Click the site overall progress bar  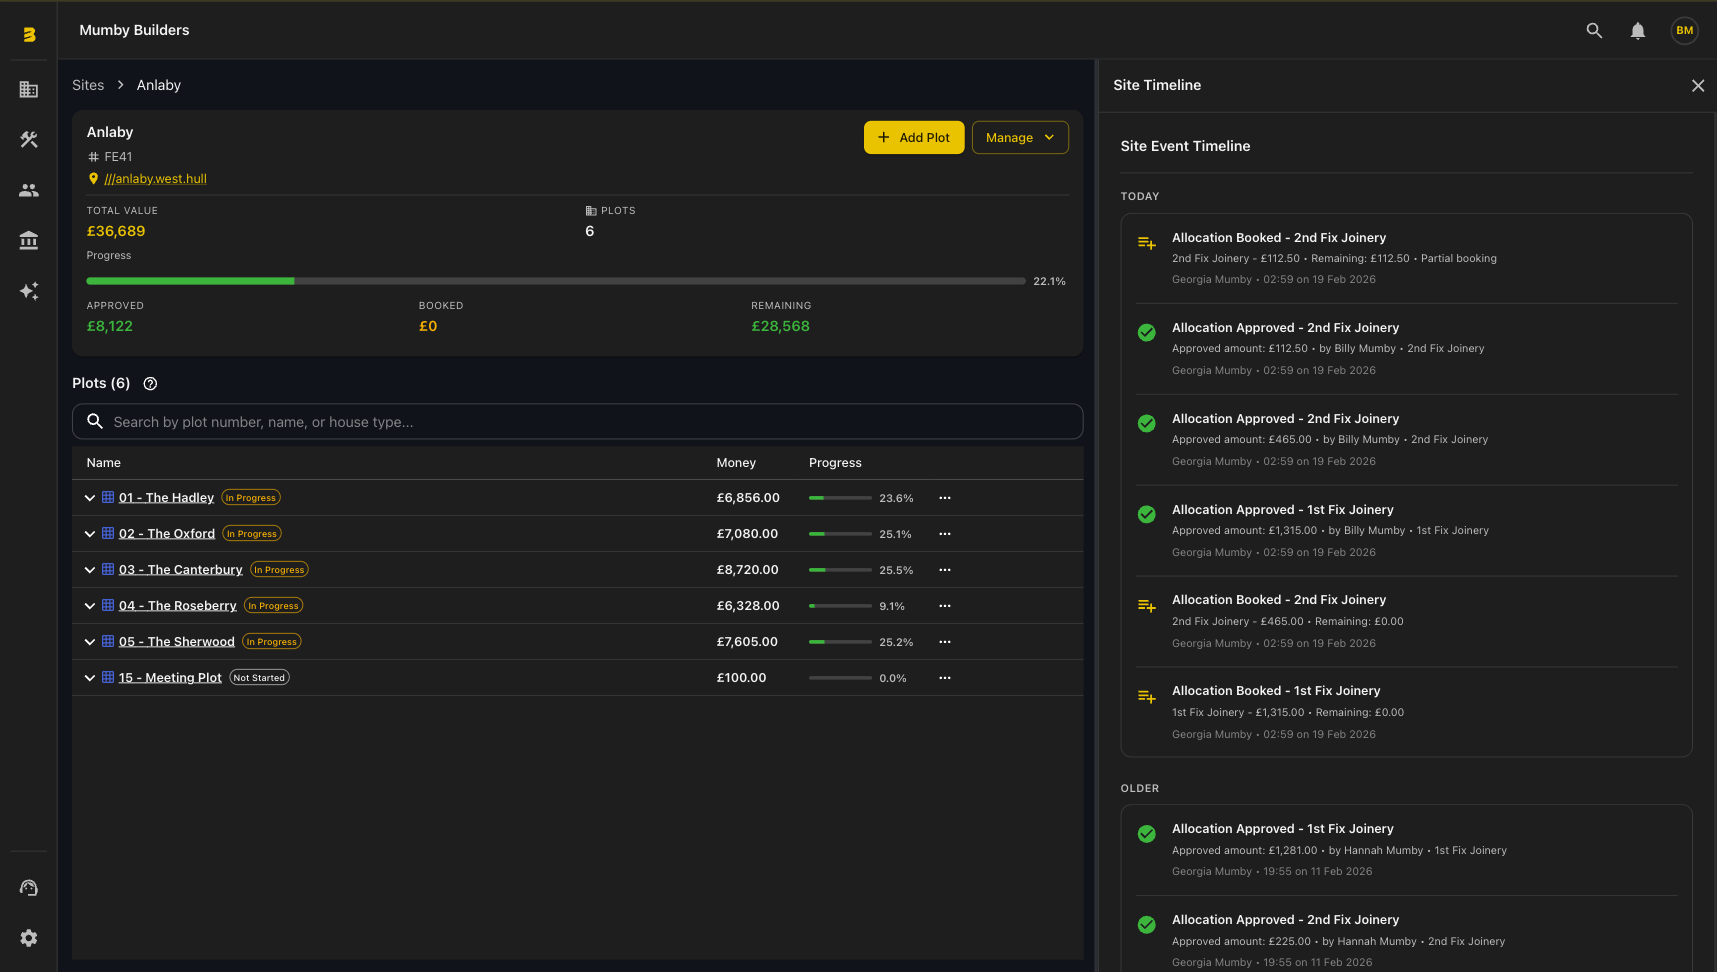point(555,282)
